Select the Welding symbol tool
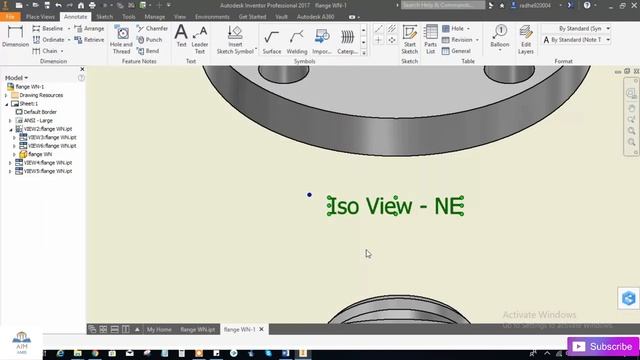 click(297, 42)
